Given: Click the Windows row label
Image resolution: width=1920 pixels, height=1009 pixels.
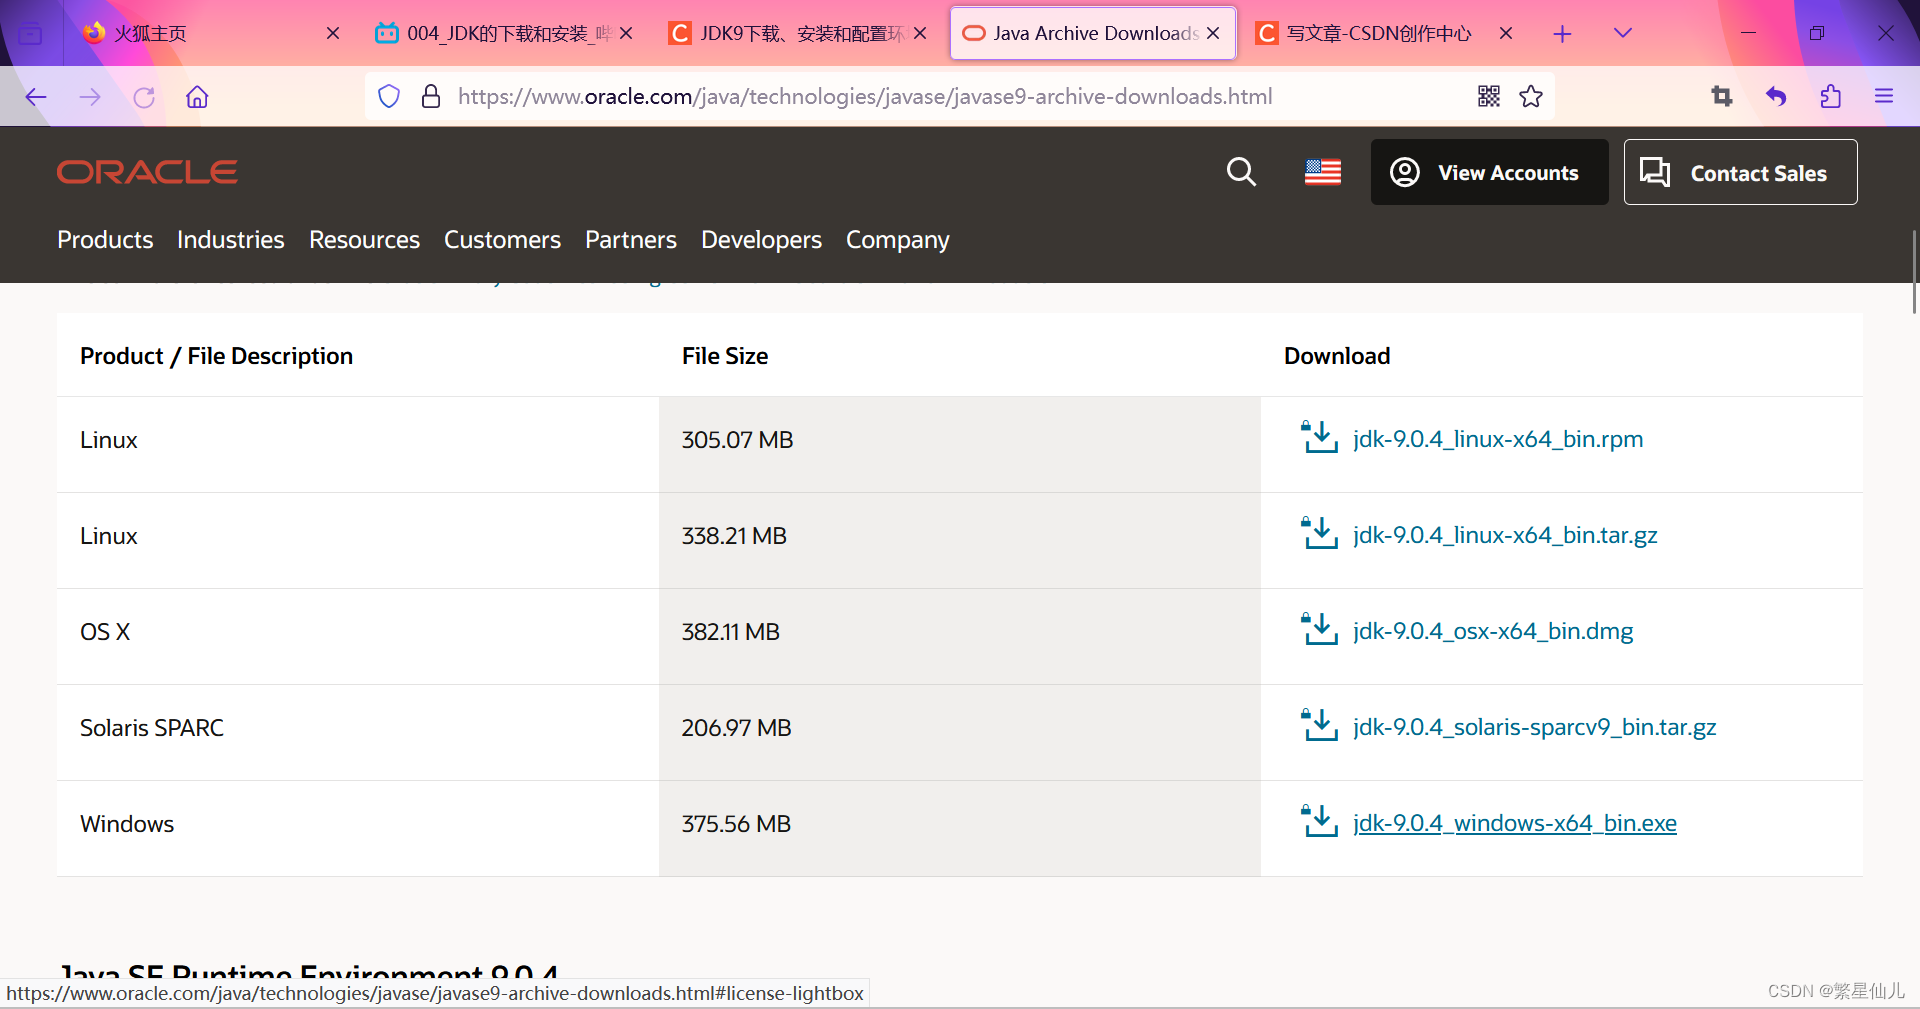Looking at the screenshot, I should click(127, 824).
